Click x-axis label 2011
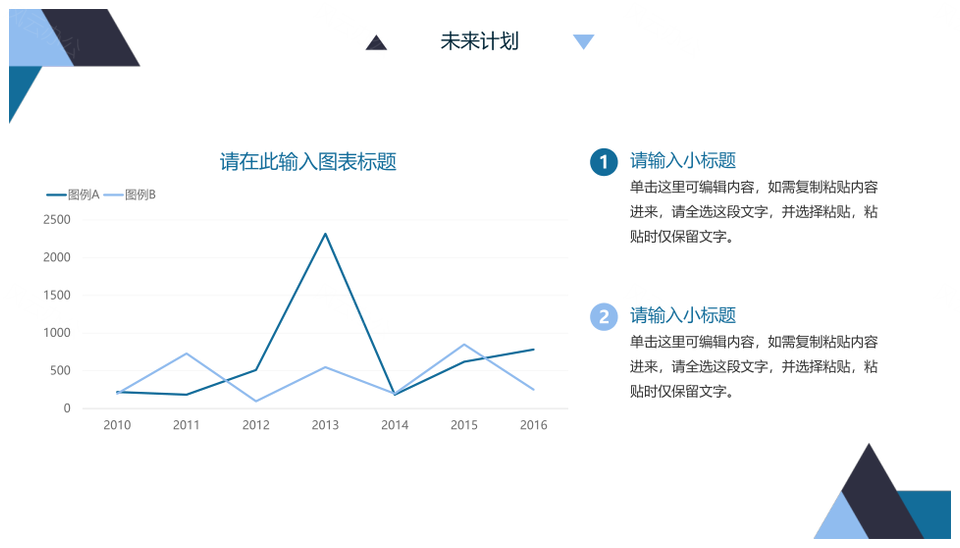The height and width of the screenshot is (548, 960). tap(186, 425)
